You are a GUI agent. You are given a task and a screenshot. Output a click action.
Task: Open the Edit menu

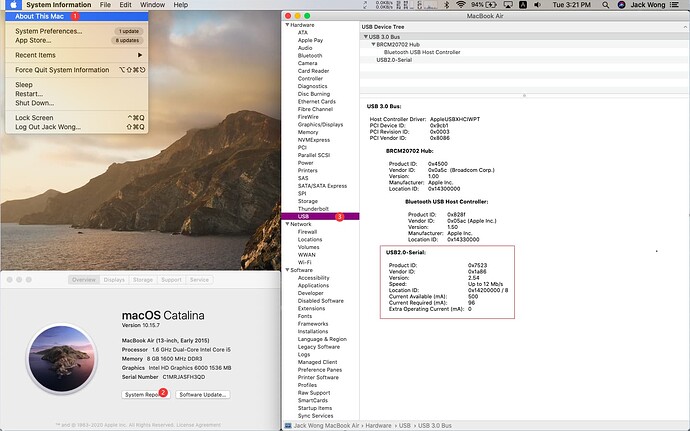tap(125, 5)
